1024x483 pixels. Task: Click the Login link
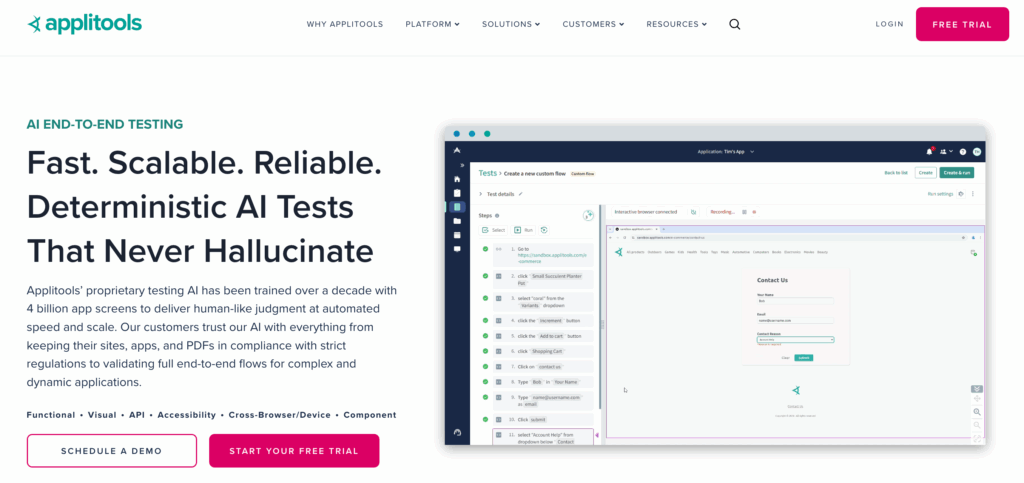point(889,24)
